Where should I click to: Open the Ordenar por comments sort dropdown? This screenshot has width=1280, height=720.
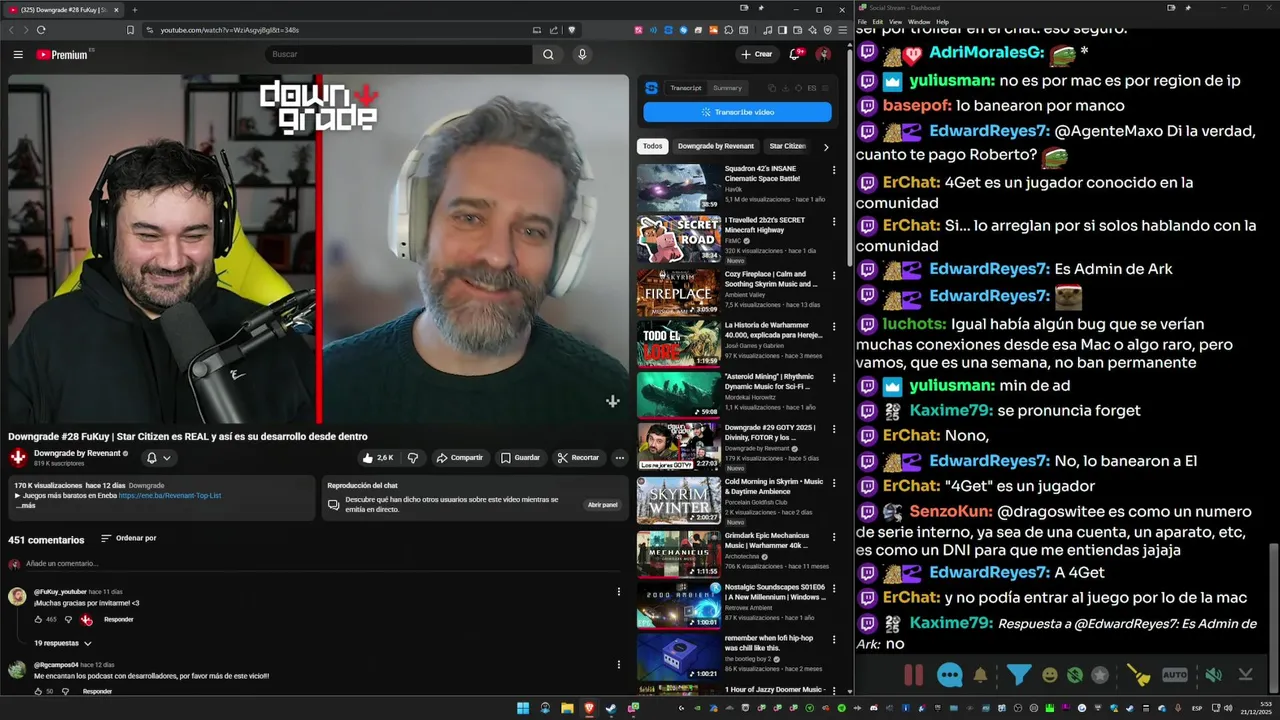[x=129, y=538]
